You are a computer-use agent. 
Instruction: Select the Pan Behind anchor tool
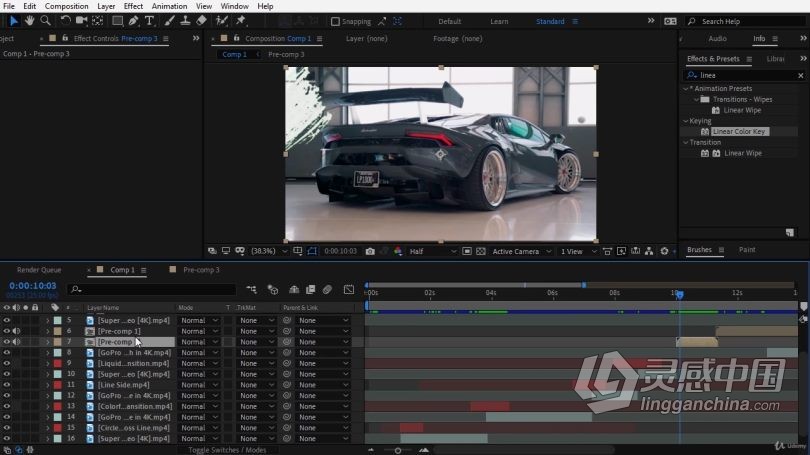97,21
